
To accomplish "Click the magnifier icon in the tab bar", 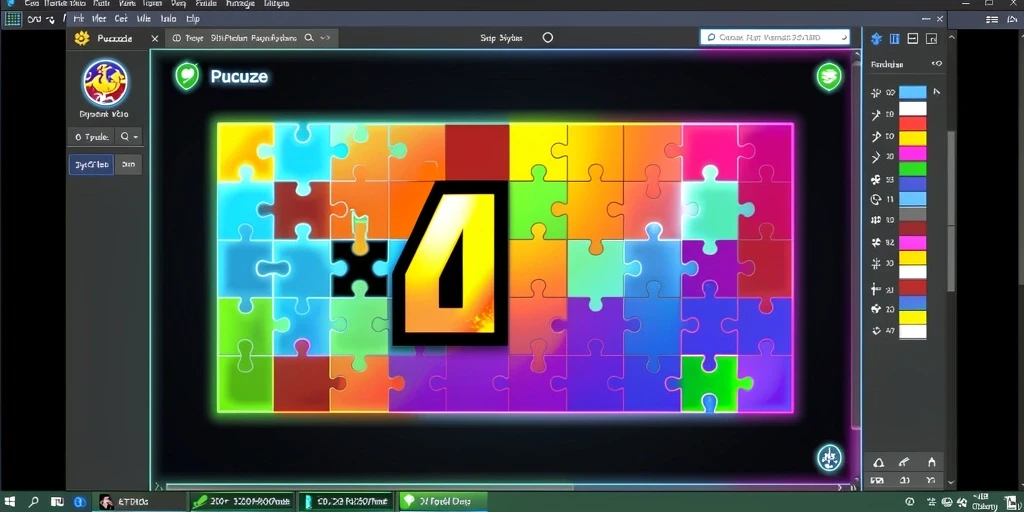I will pyautogui.click(x=310, y=39).
